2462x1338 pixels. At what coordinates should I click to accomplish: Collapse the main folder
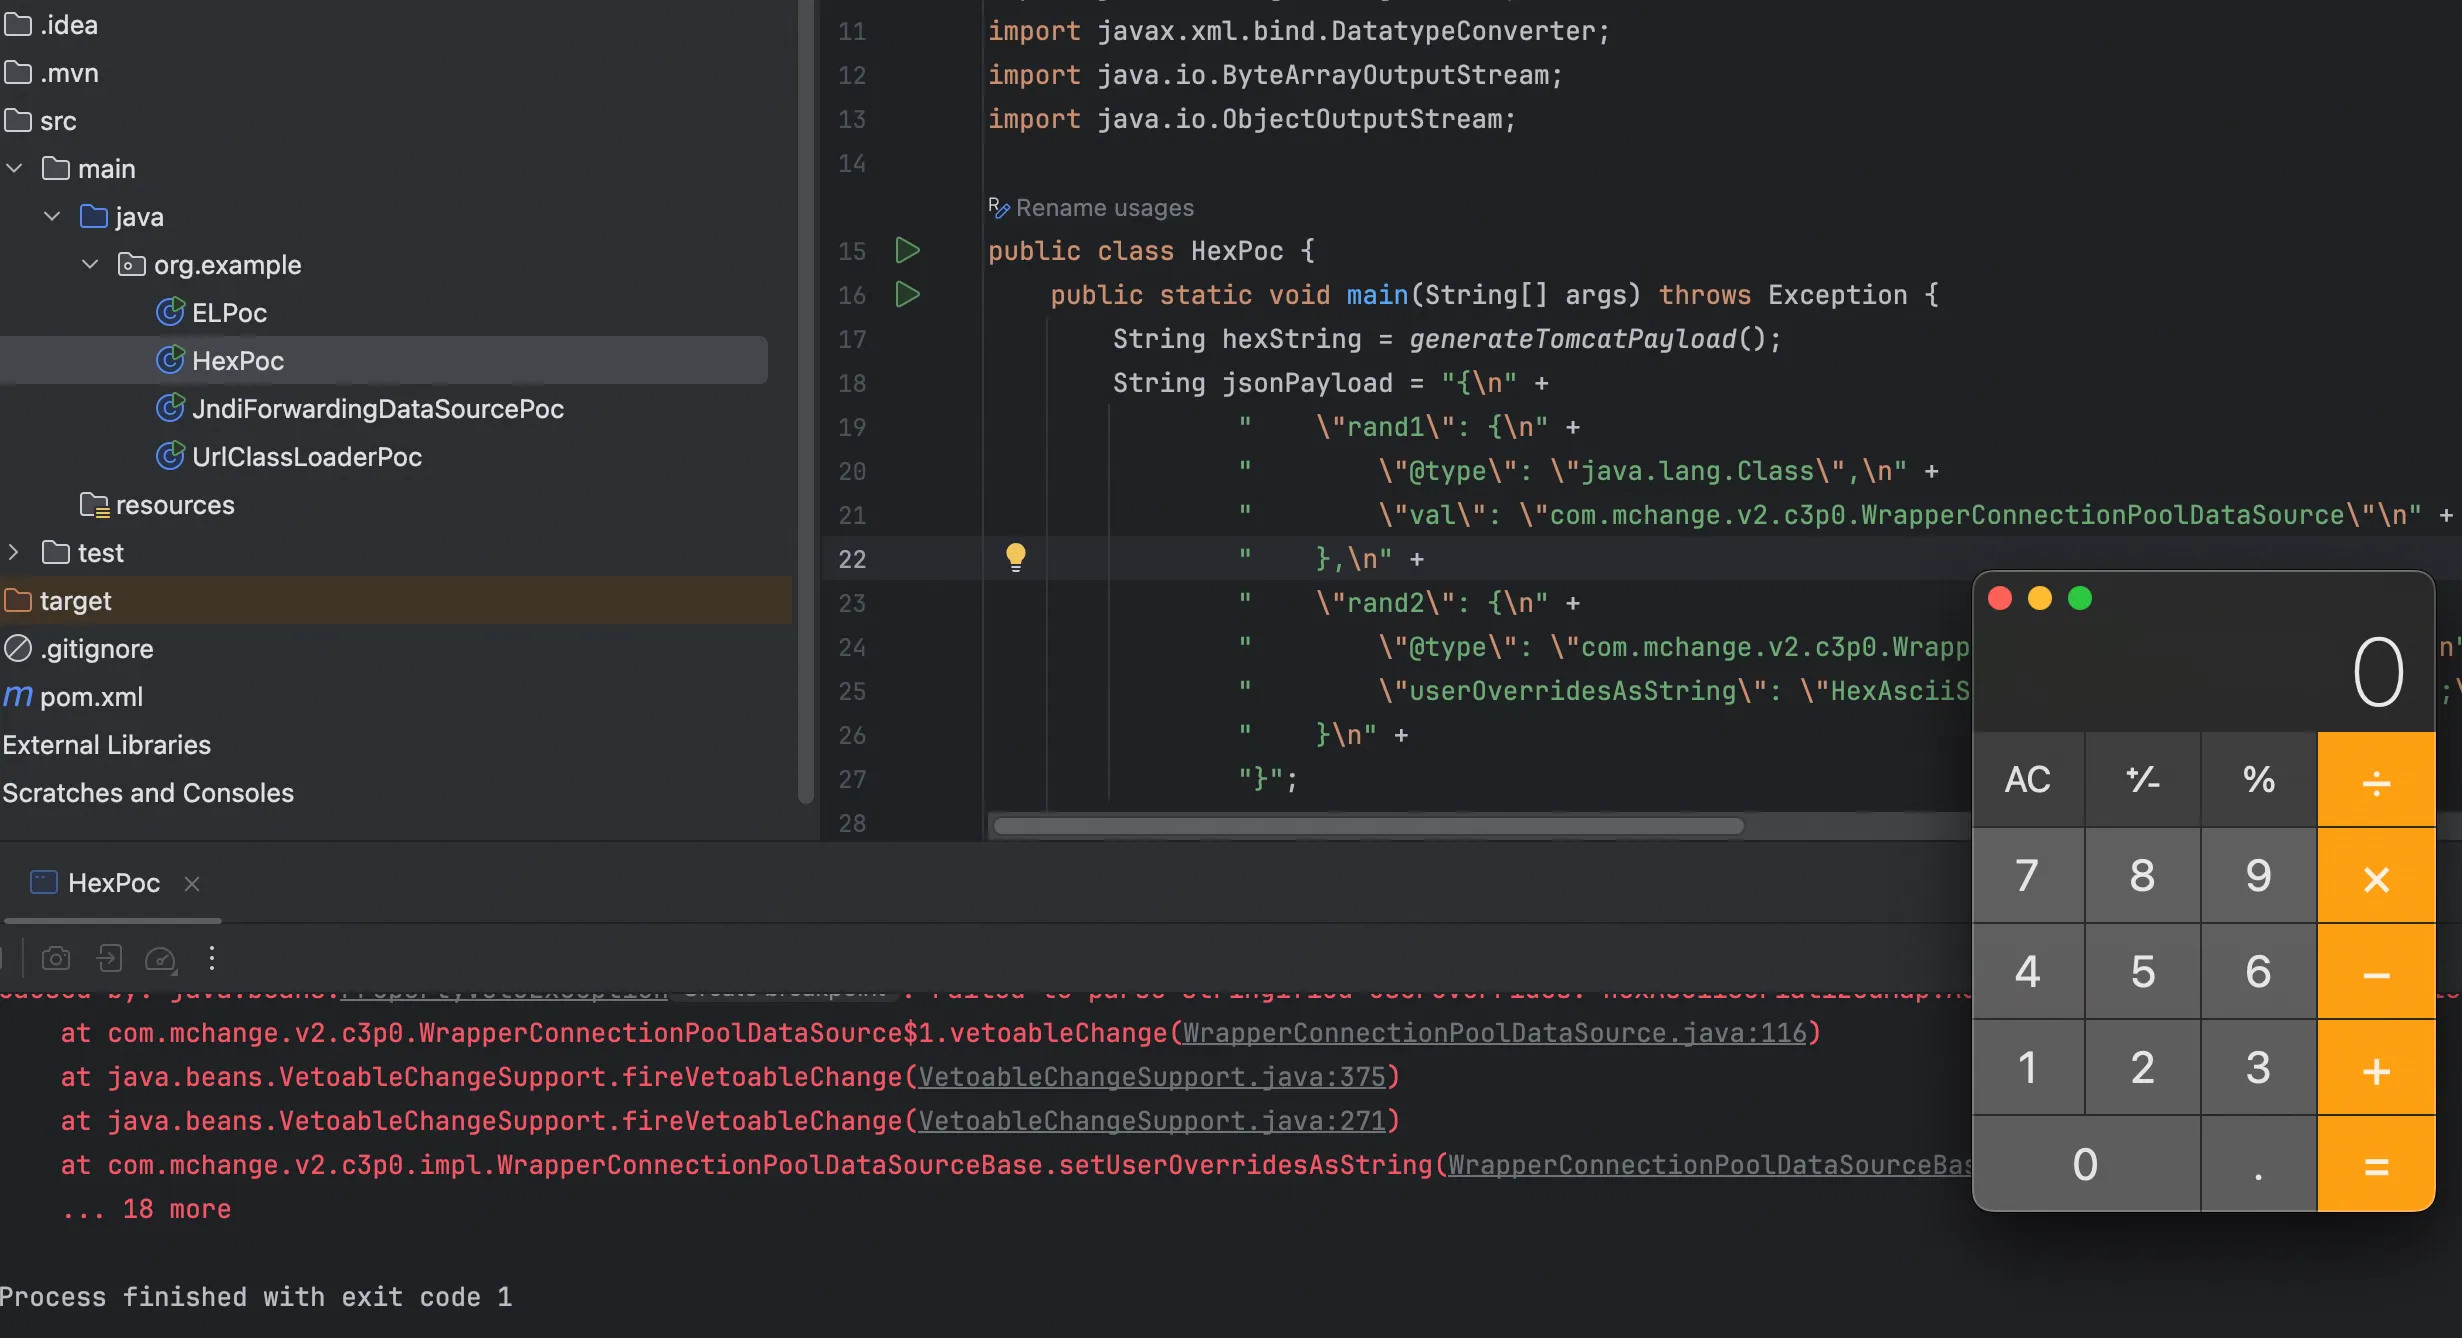pos(14,169)
